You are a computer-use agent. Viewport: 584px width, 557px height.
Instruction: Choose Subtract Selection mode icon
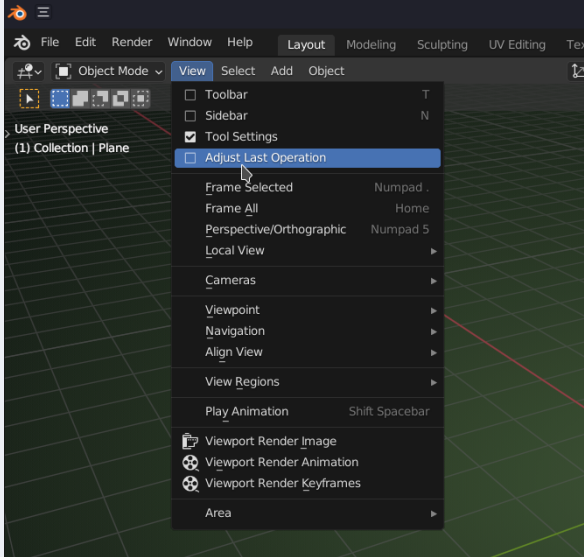tap(100, 99)
